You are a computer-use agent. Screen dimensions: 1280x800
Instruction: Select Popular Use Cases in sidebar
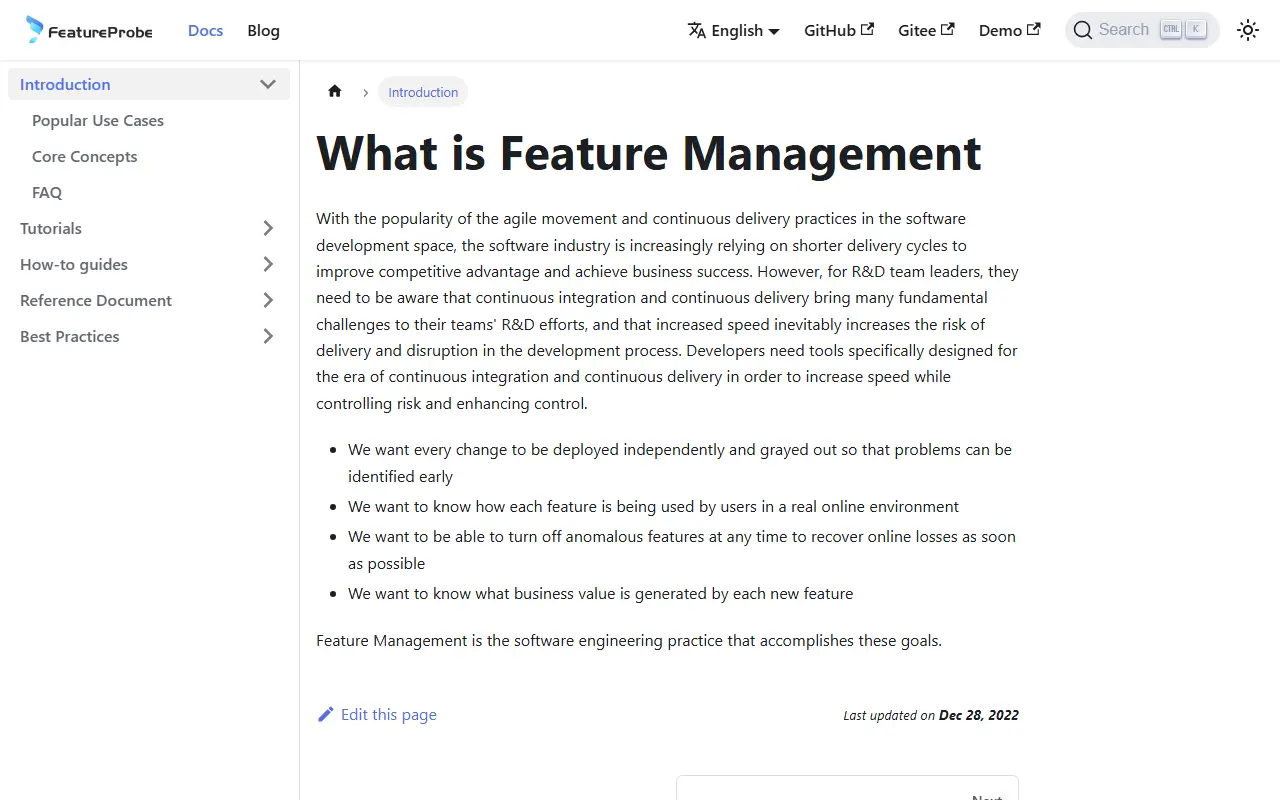[x=98, y=120]
